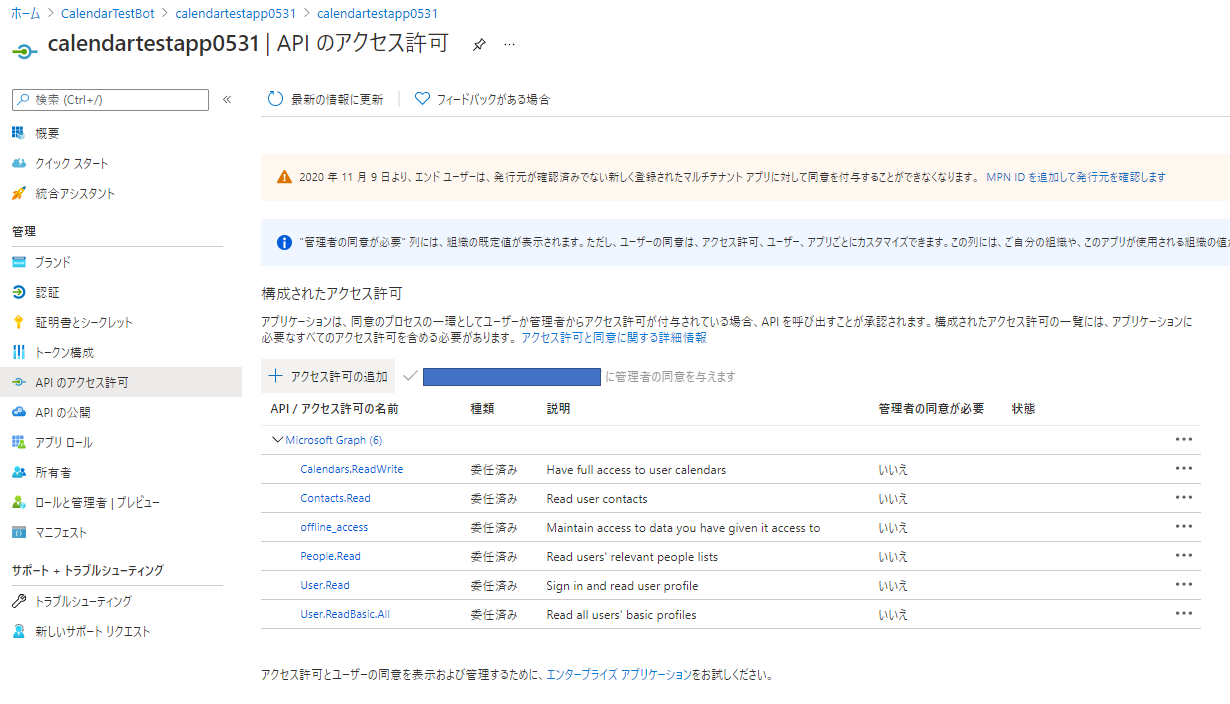Click 'Sign in and read user profile' text

click(x=622, y=585)
